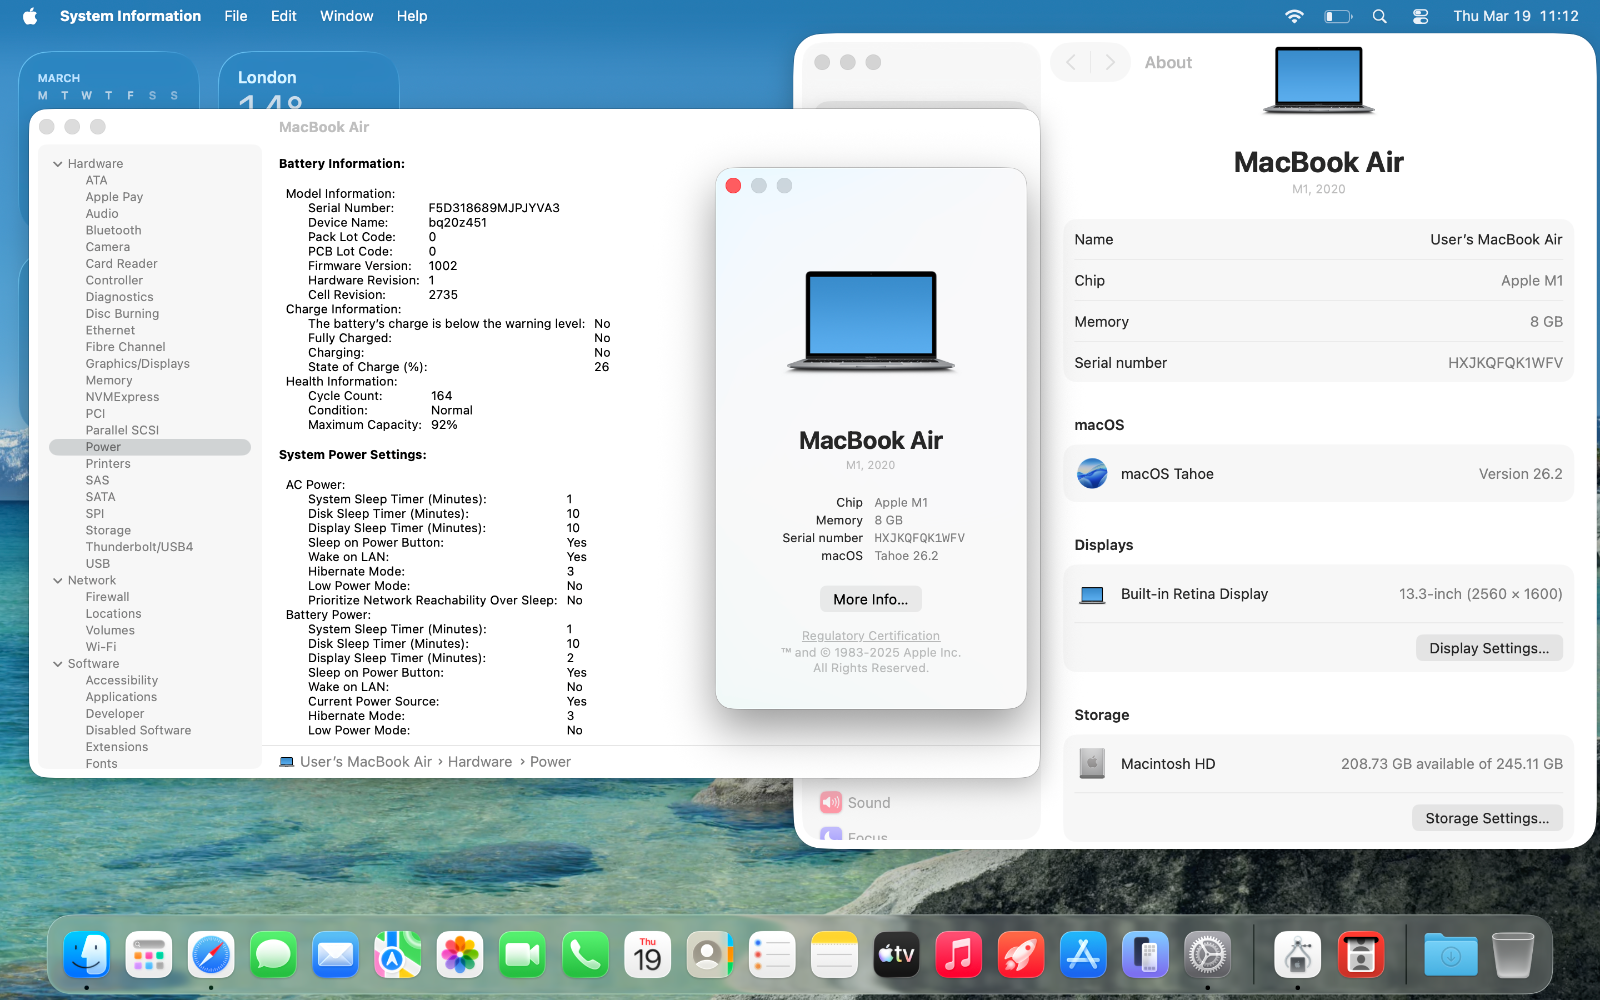
Task: Open the Regulatory Certification link
Action: pyautogui.click(x=871, y=636)
